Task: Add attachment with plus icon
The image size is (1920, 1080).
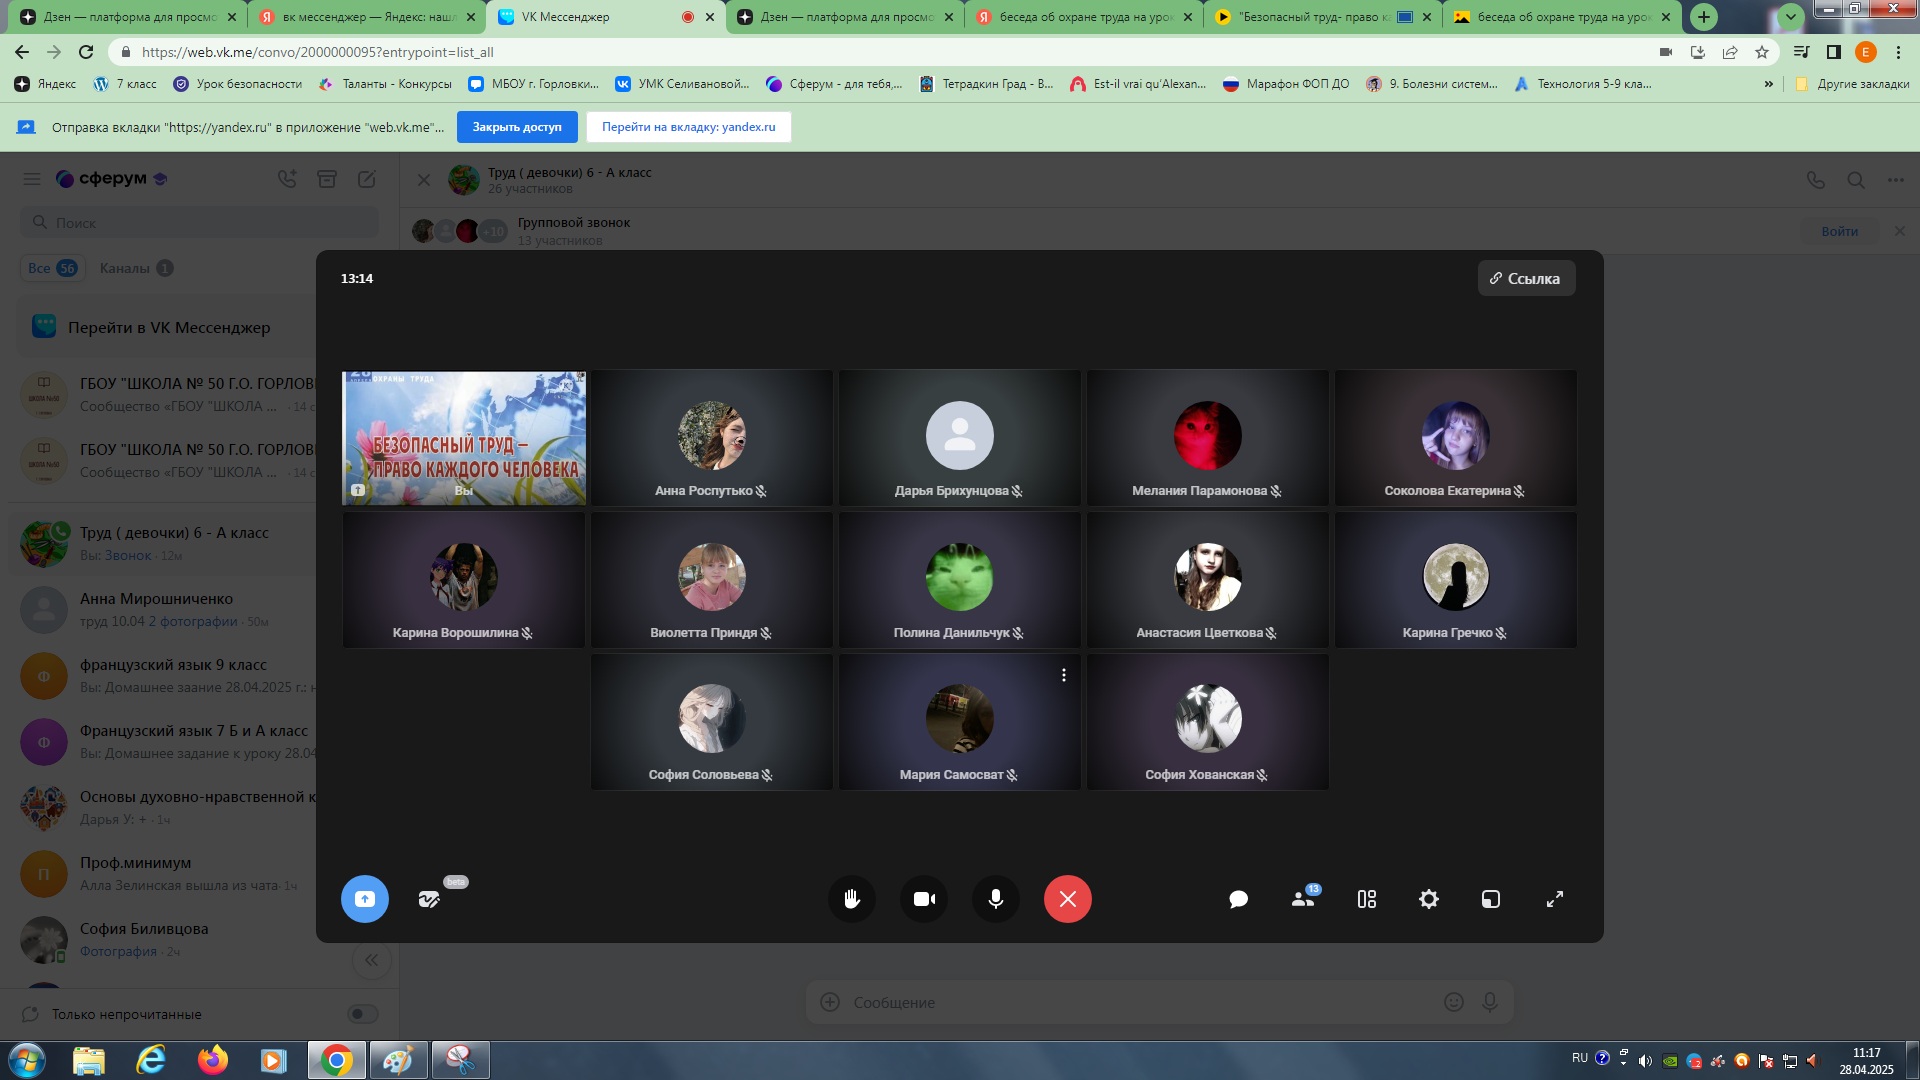Action: [x=830, y=1002]
